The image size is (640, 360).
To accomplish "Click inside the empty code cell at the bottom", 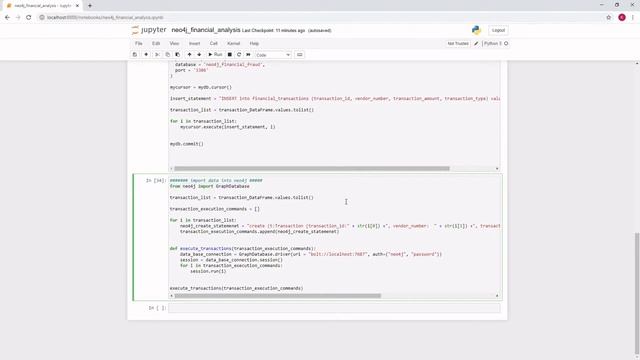I will 334,308.
